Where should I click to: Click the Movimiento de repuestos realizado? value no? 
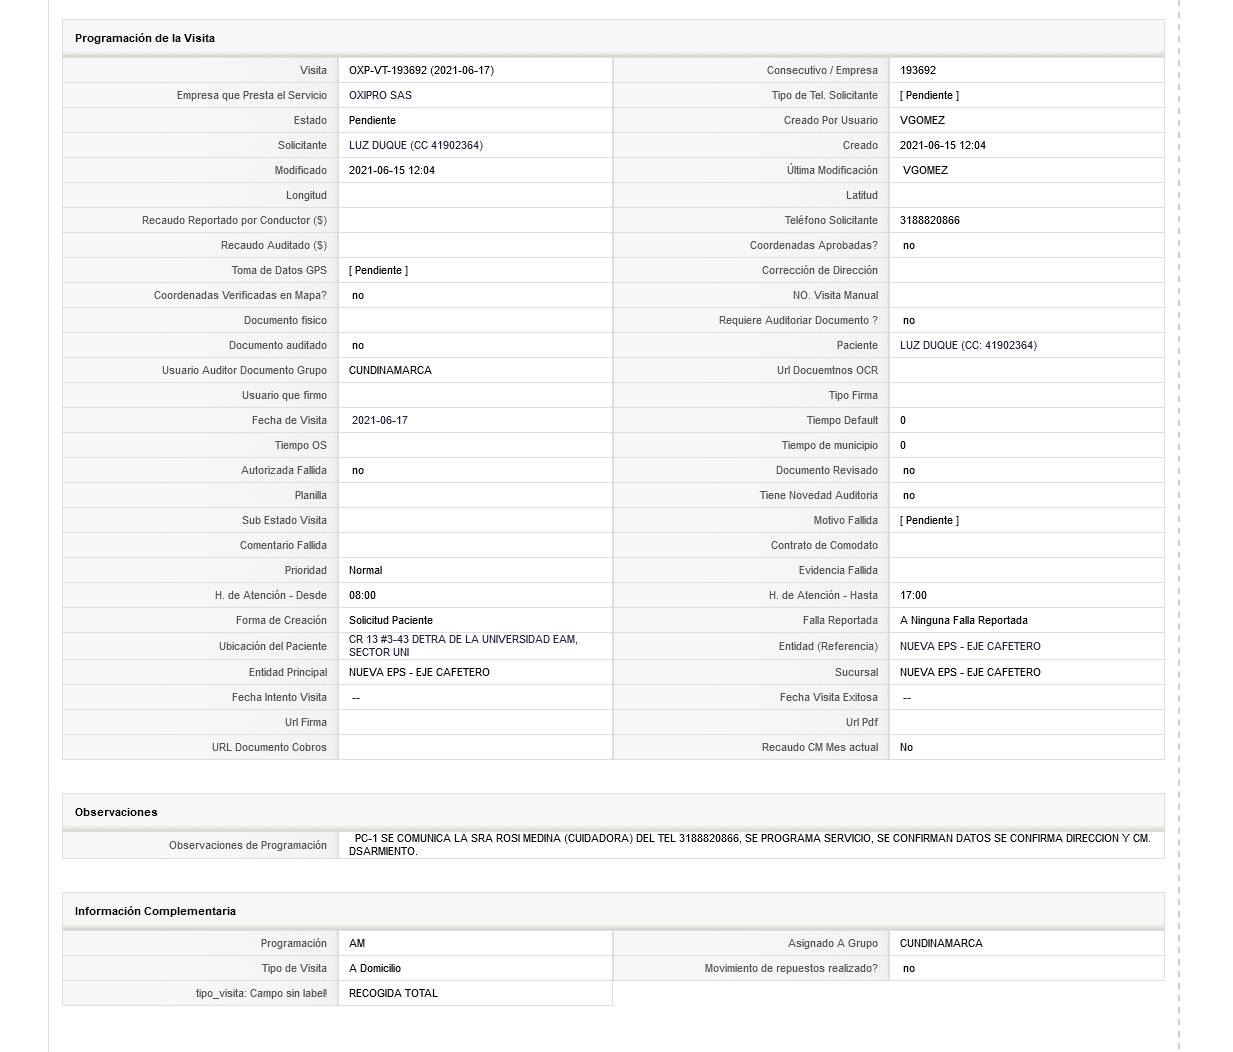909,968
